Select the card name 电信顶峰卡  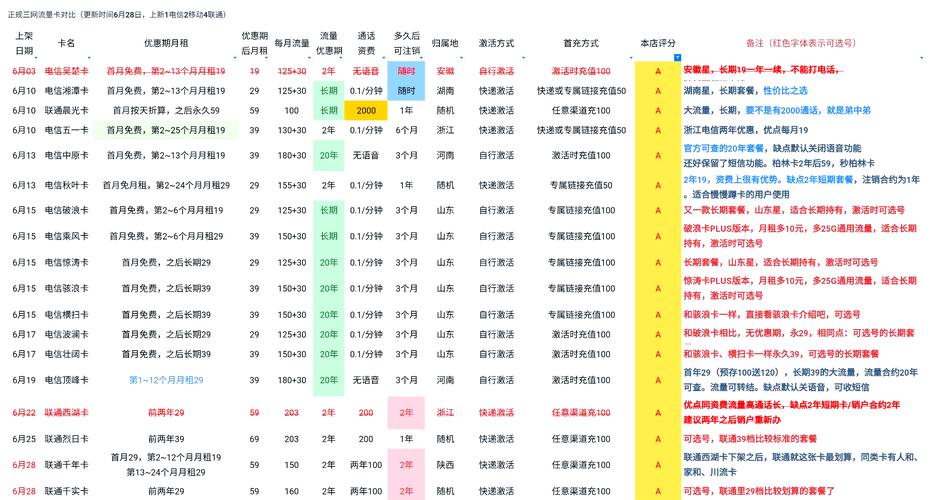[67, 380]
